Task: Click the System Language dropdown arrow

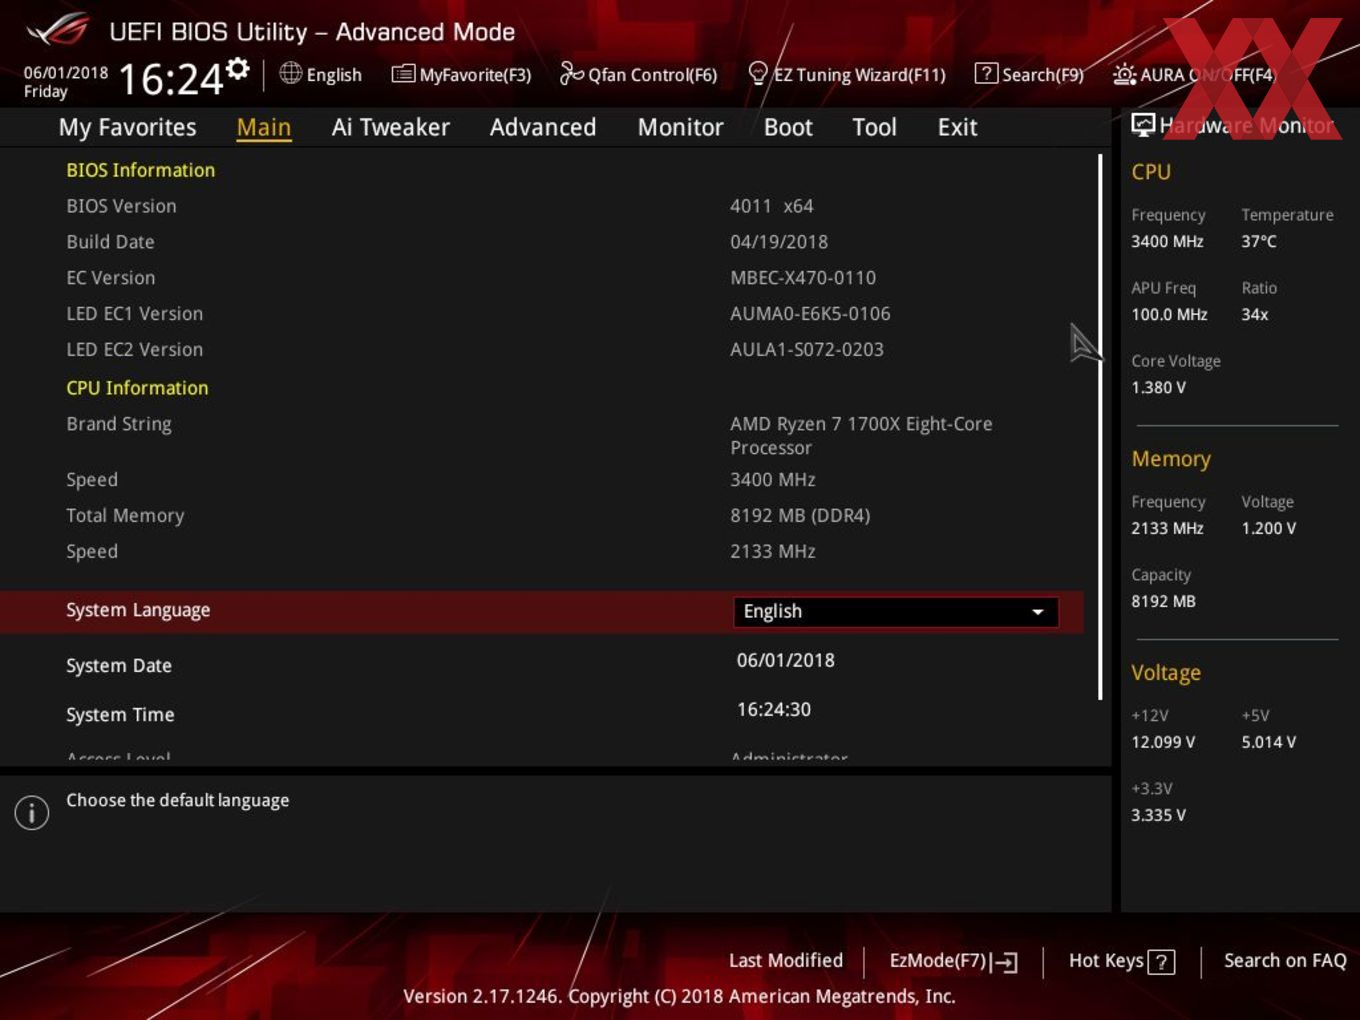Action: 1038,612
